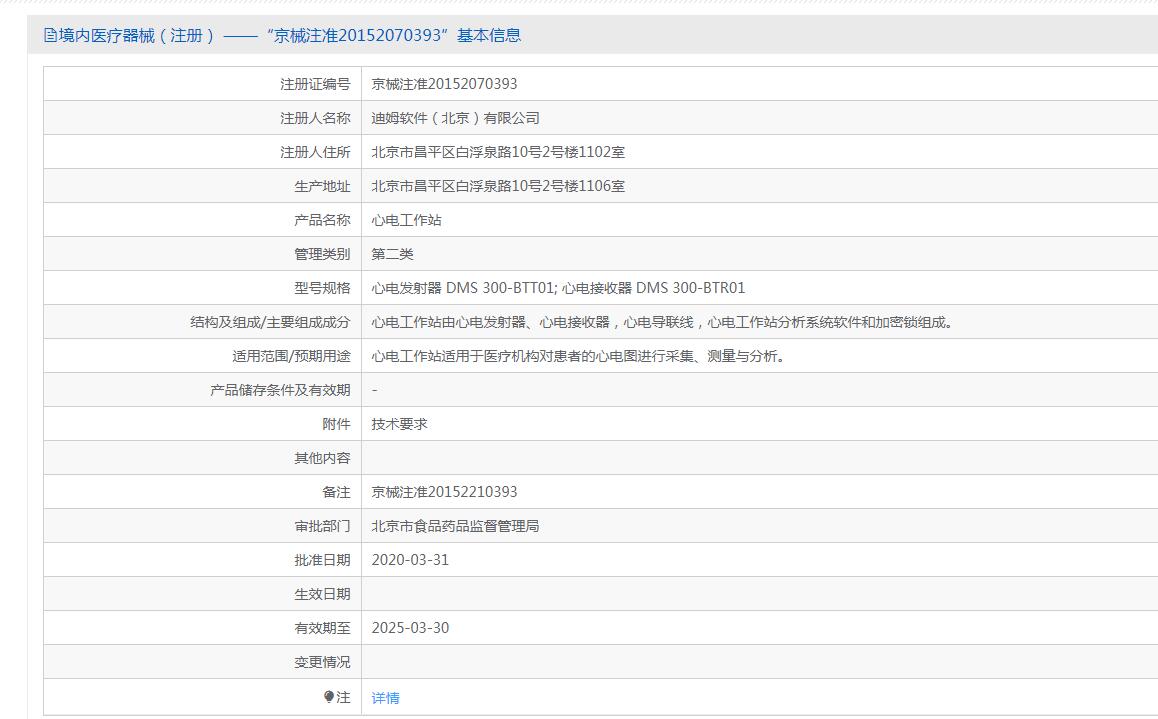This screenshot has width=1158, height=719.
Task: Click the 其他内容 label
Action: click(322, 458)
